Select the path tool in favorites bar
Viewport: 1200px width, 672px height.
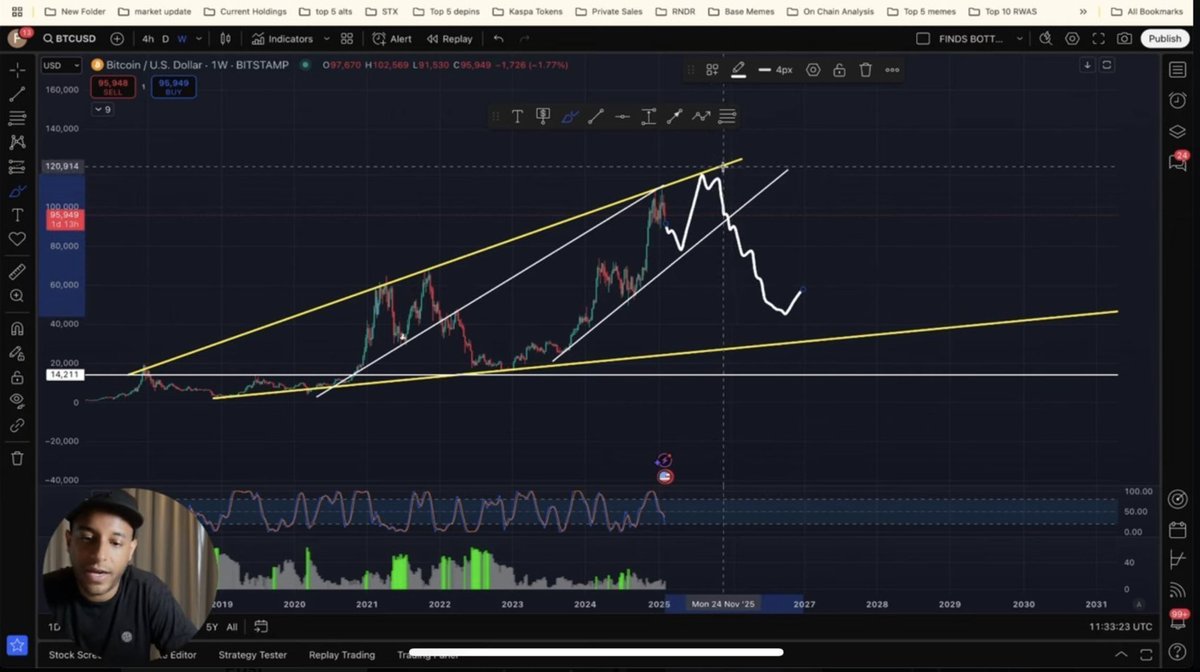click(x=701, y=117)
